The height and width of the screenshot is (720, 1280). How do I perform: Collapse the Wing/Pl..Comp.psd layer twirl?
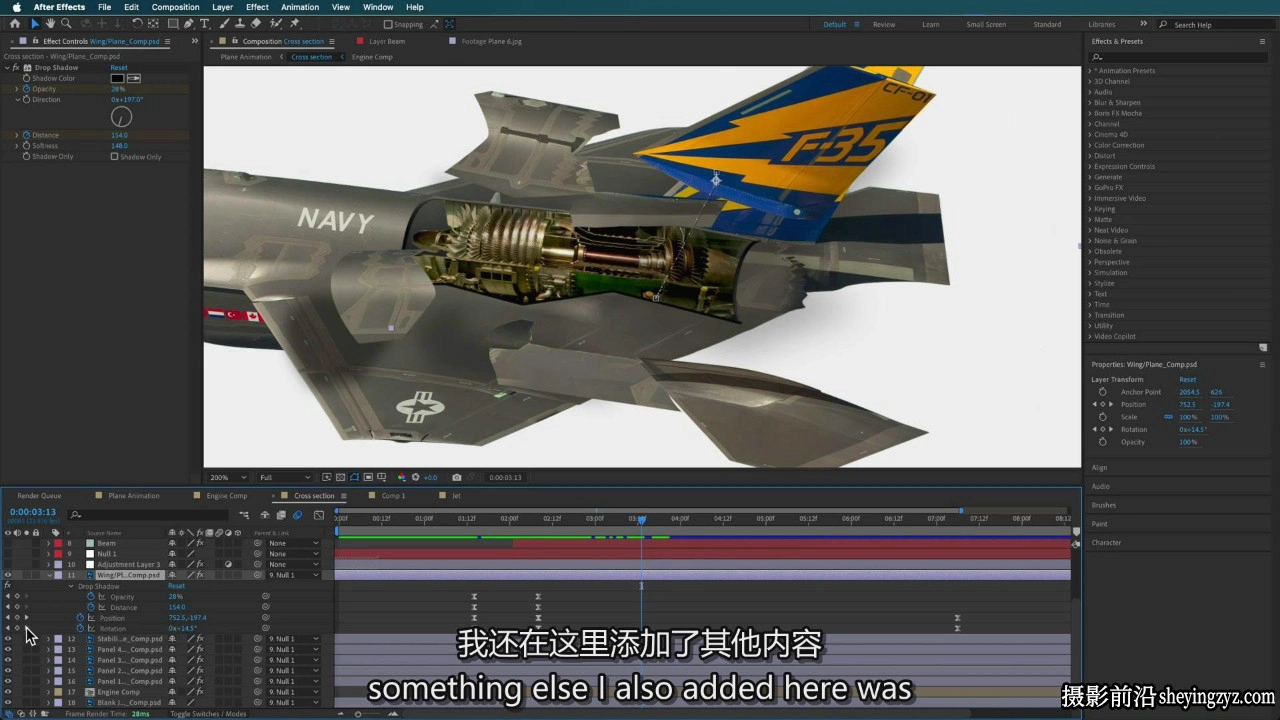pyautogui.click(x=48, y=575)
